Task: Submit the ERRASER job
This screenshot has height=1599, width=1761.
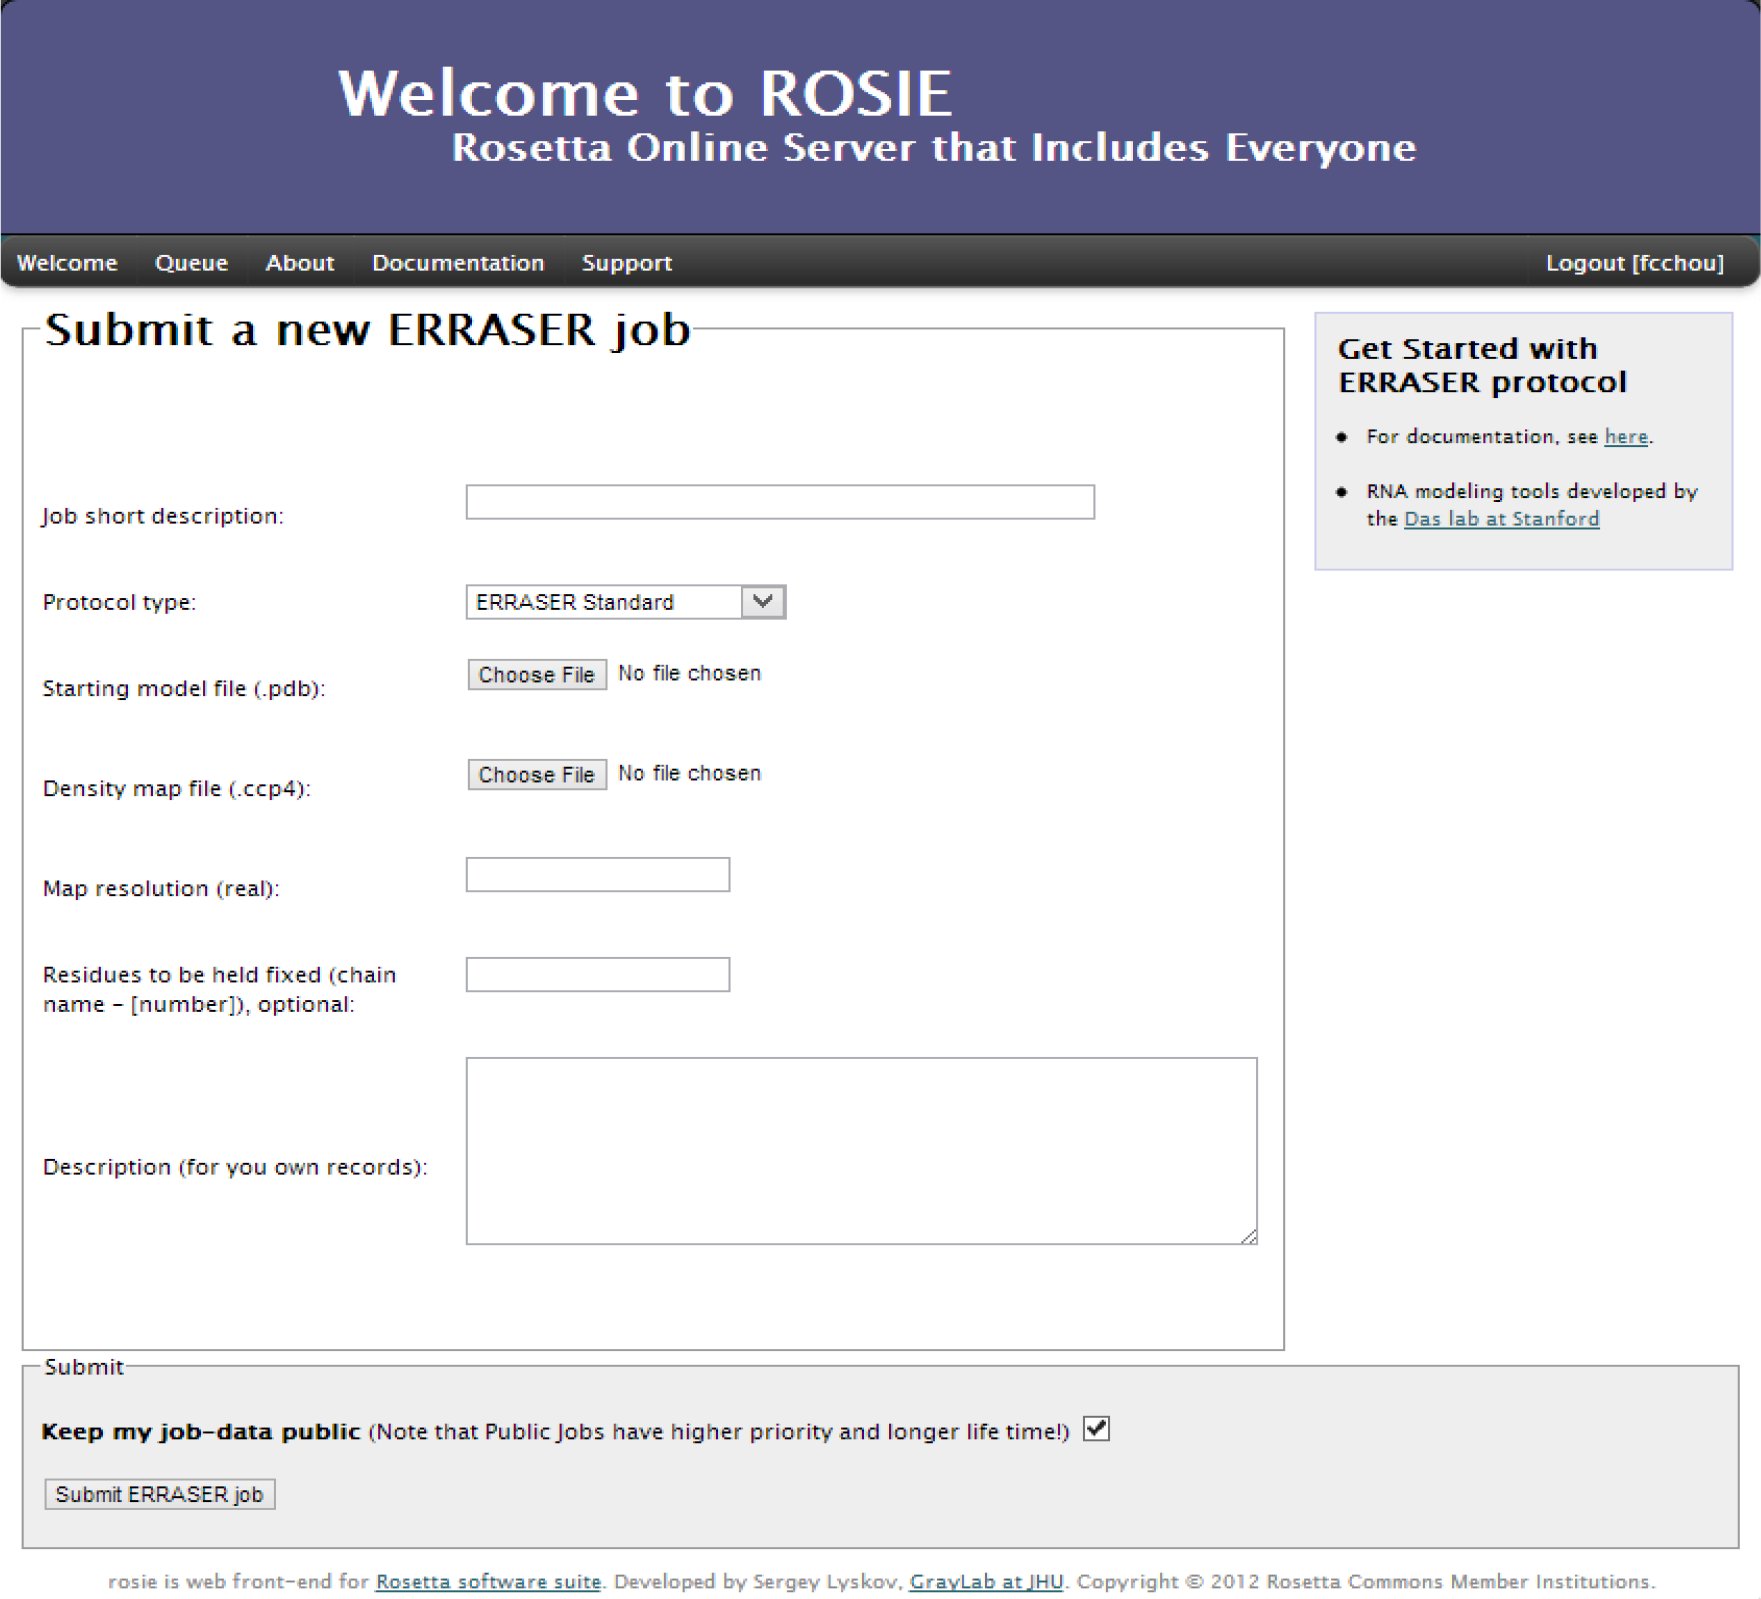Action: click(160, 1494)
